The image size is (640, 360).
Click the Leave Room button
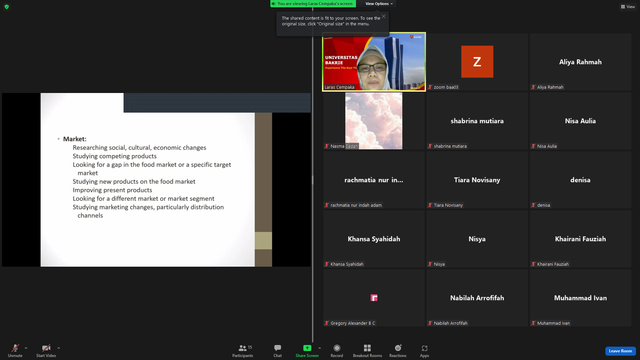click(x=620, y=351)
